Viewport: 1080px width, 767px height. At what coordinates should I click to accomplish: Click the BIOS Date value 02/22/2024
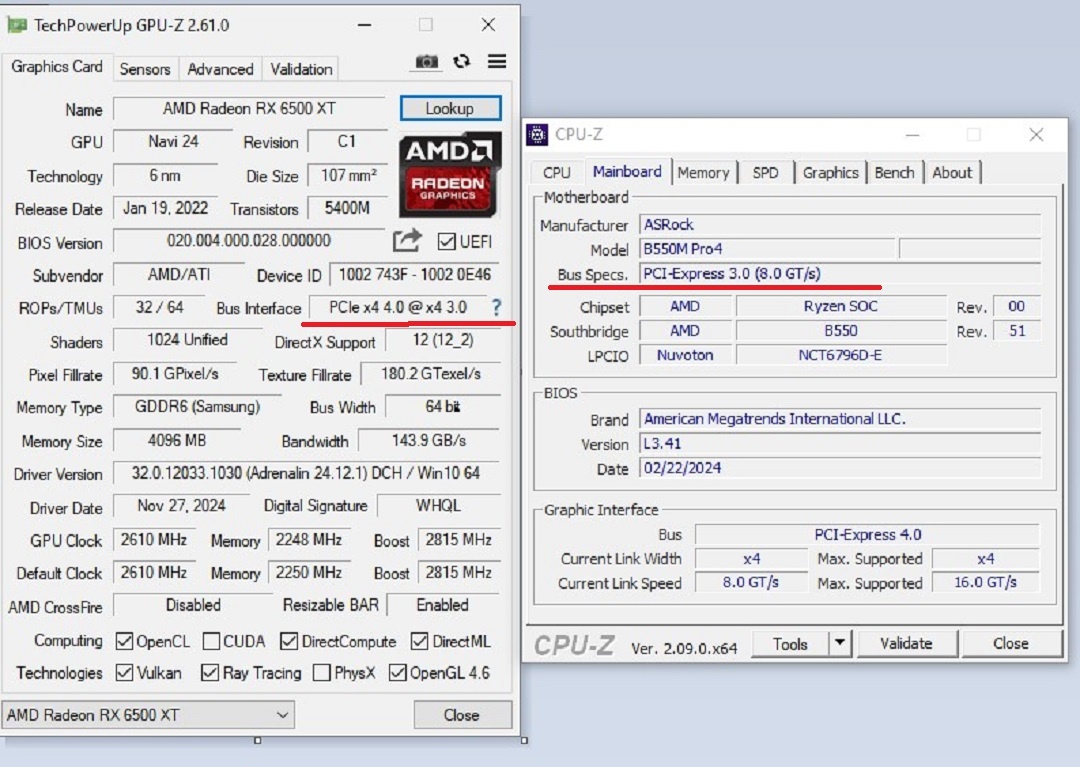point(840,468)
